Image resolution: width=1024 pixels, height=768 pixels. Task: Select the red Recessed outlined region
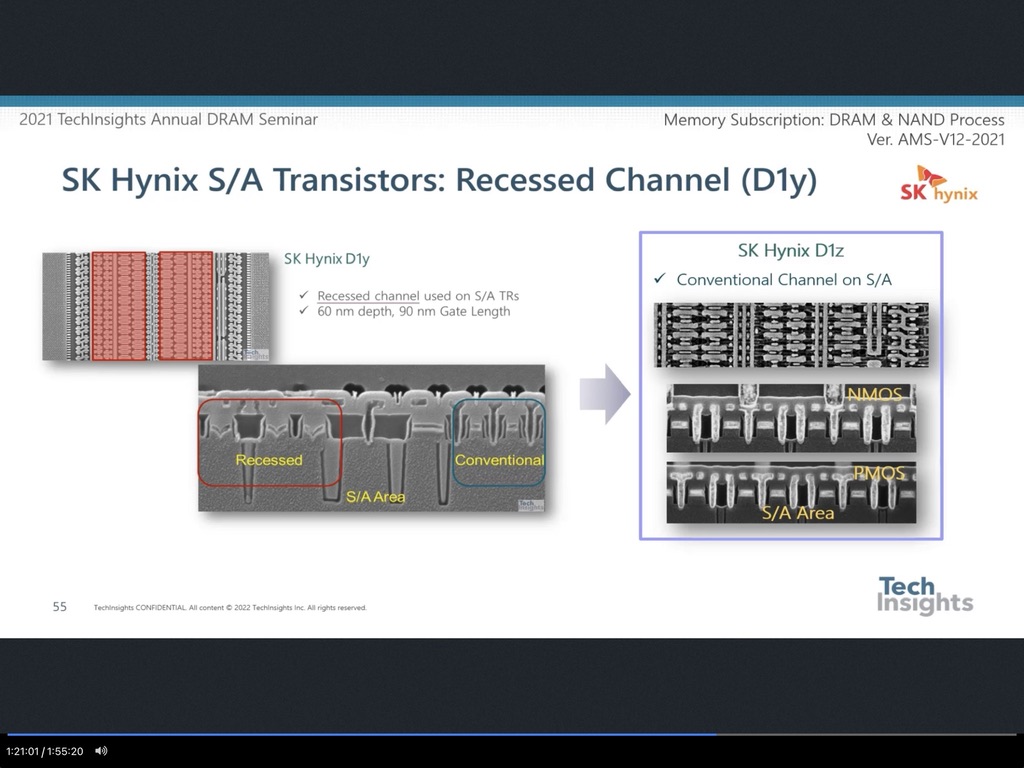click(x=270, y=442)
